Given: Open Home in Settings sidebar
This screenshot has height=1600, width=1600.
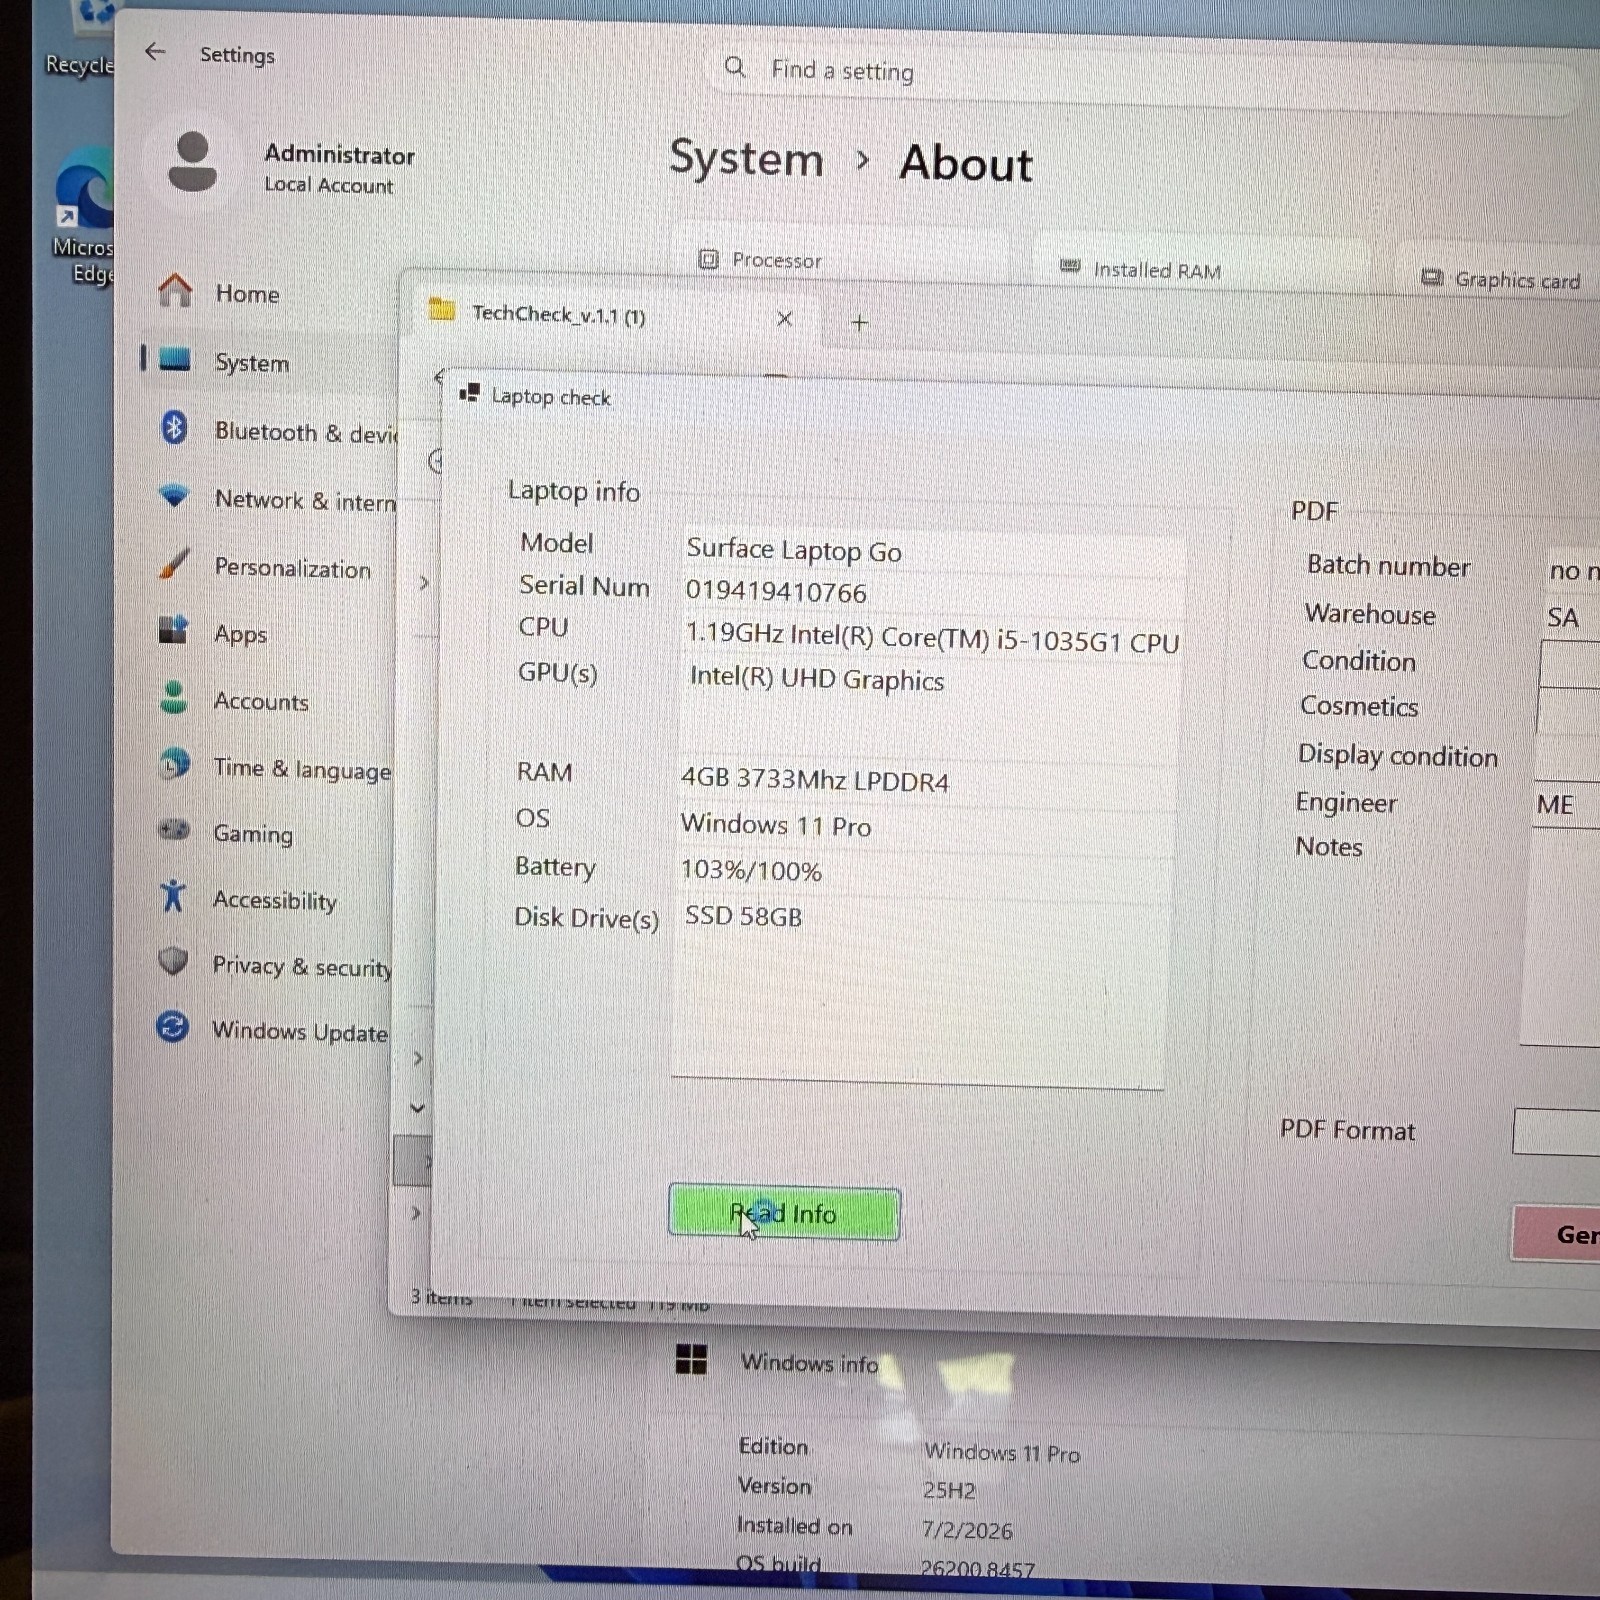Looking at the screenshot, I should tap(247, 293).
